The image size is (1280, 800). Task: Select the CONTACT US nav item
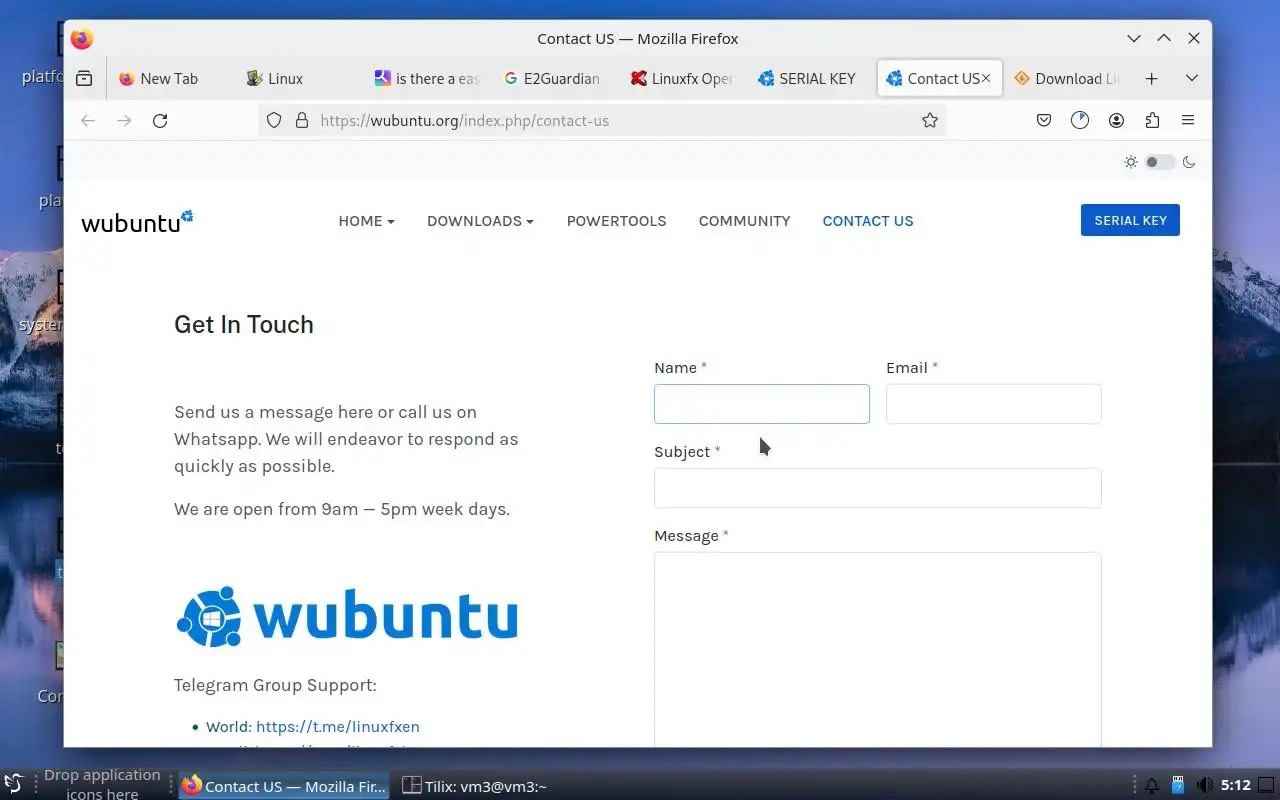point(868,221)
